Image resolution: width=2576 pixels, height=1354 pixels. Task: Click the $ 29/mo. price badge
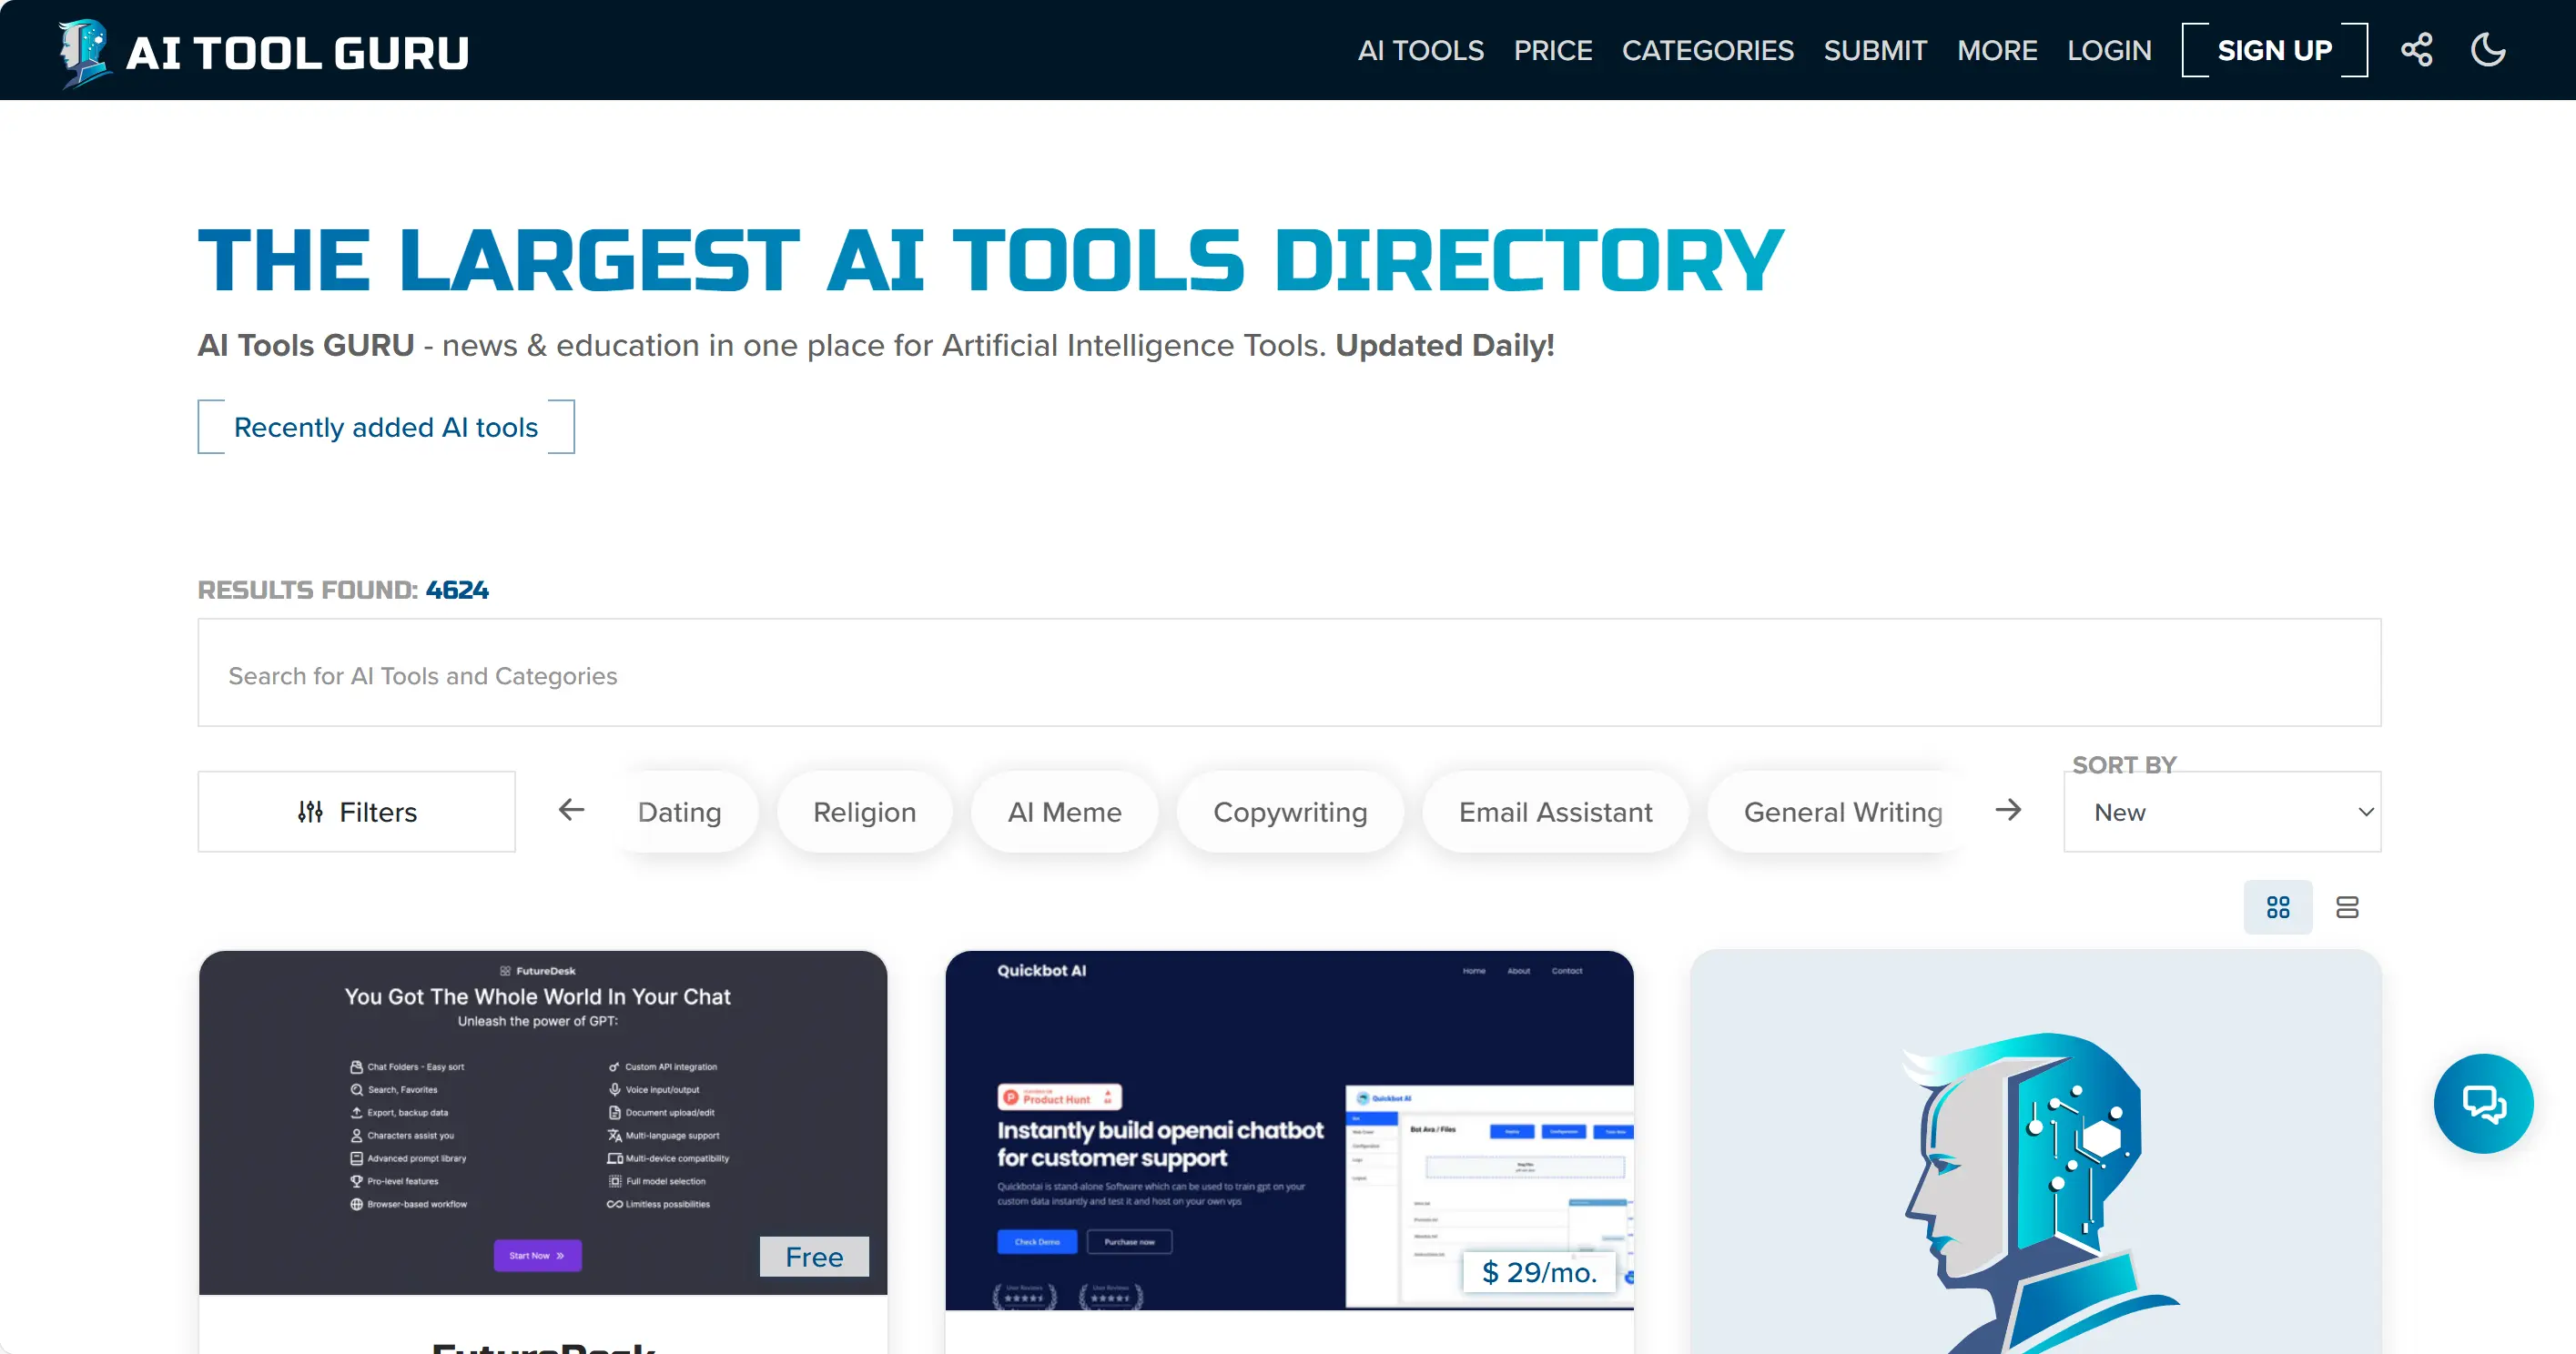[1539, 1271]
